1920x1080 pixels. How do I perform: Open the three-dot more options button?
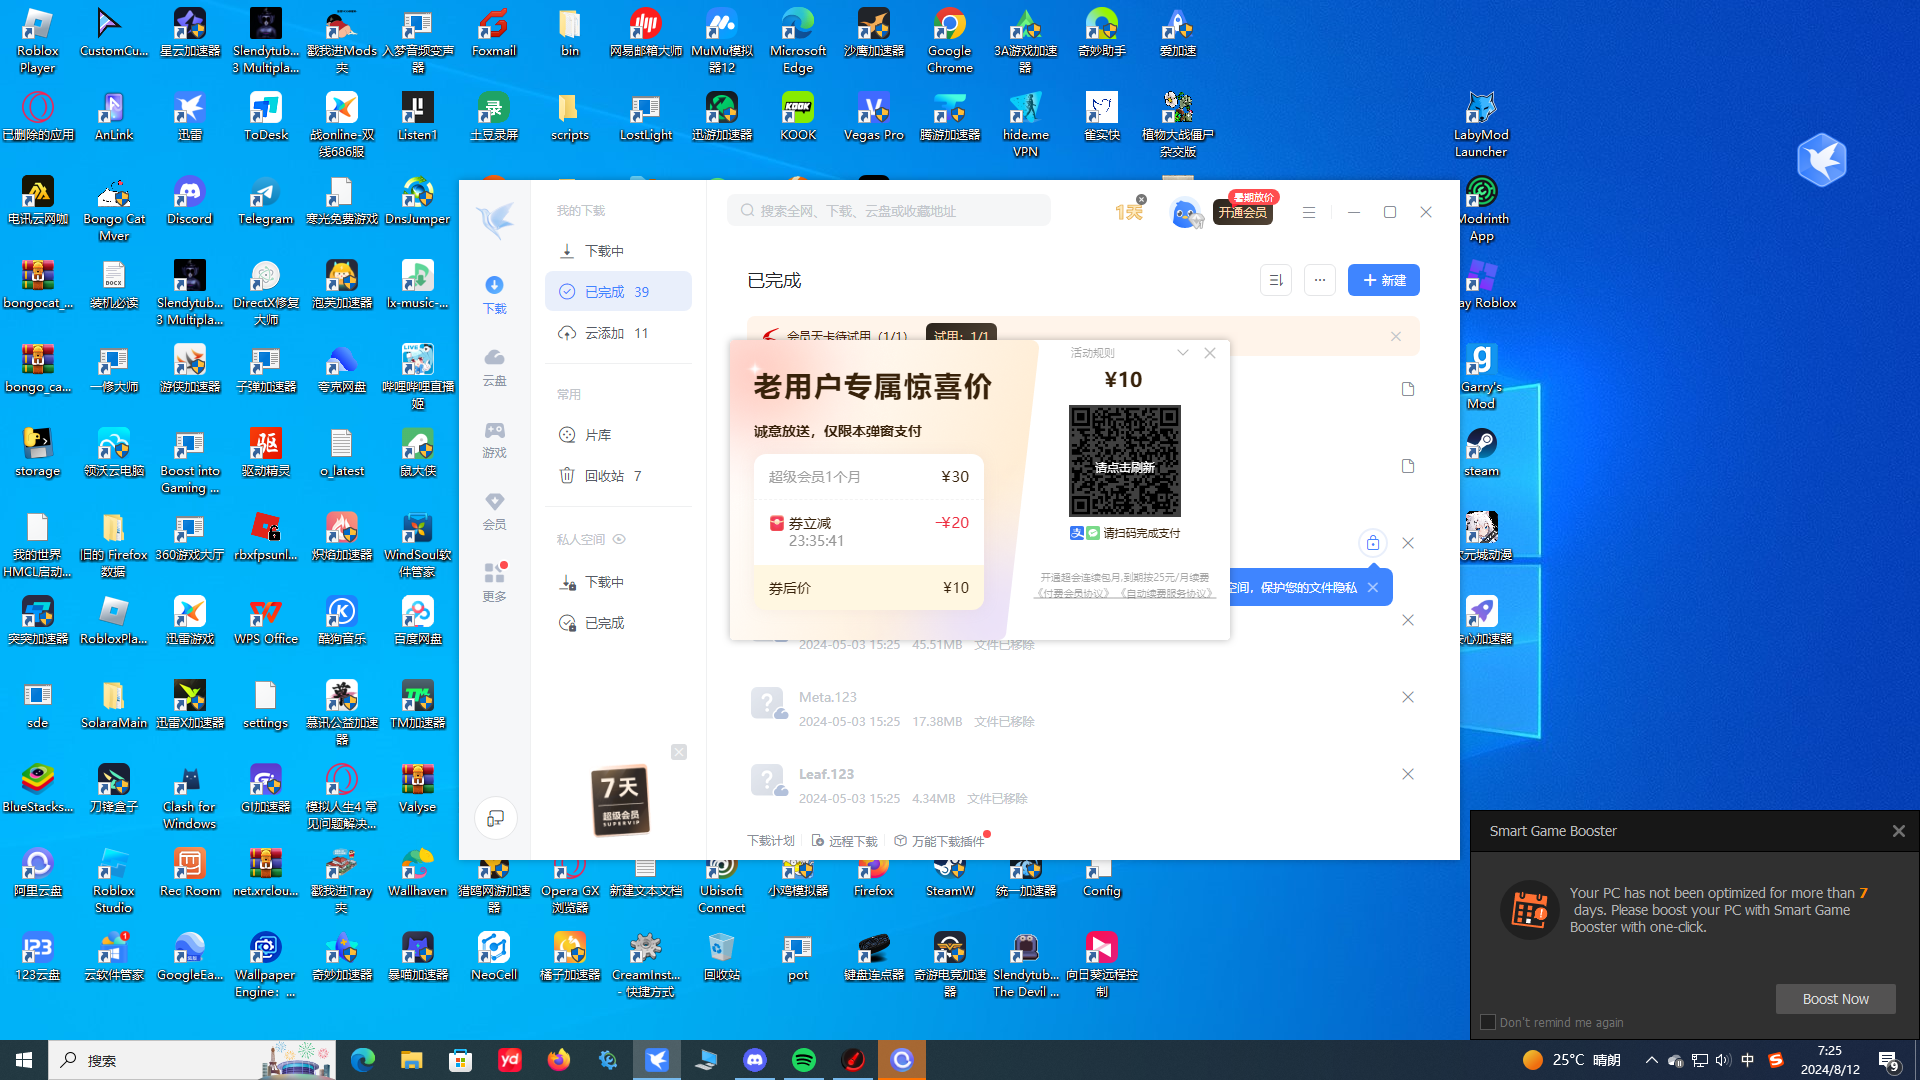click(x=1320, y=280)
